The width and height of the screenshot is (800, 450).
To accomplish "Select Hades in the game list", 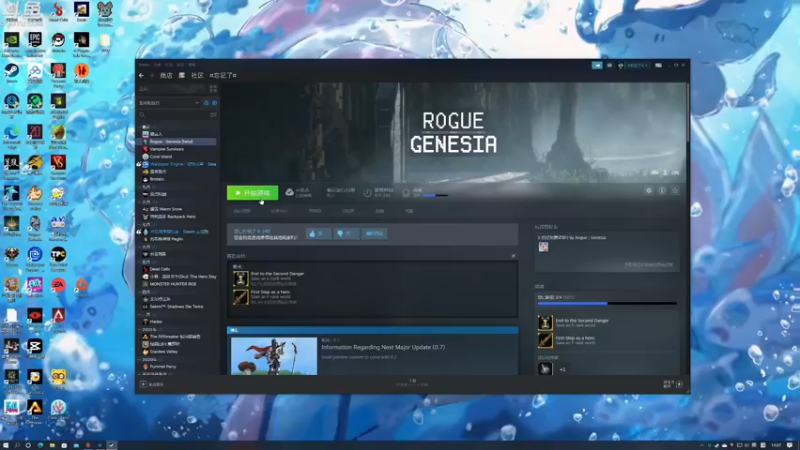I will click(178, 321).
